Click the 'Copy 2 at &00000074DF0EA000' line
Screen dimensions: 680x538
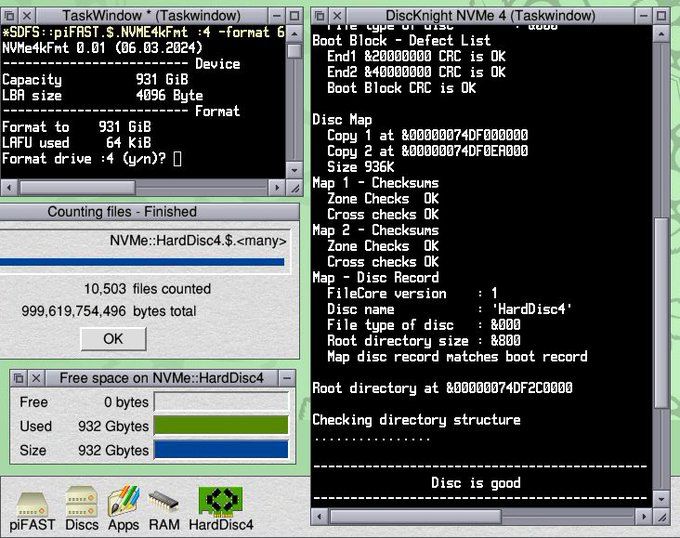click(428, 151)
